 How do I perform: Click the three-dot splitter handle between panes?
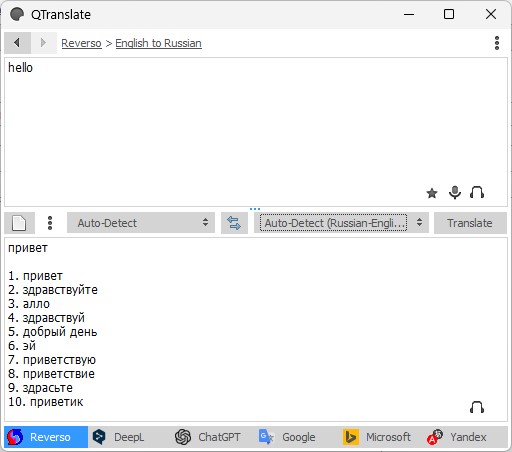coord(255,209)
